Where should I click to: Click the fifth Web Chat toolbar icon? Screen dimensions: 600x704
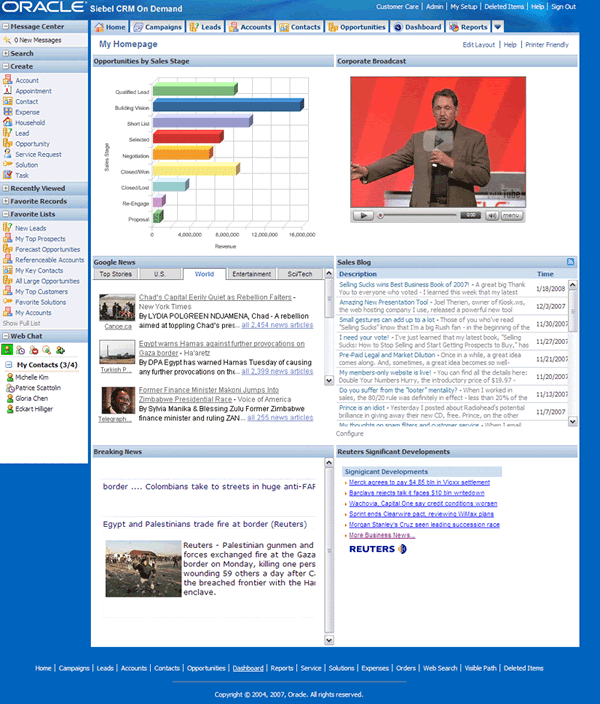coord(60,350)
